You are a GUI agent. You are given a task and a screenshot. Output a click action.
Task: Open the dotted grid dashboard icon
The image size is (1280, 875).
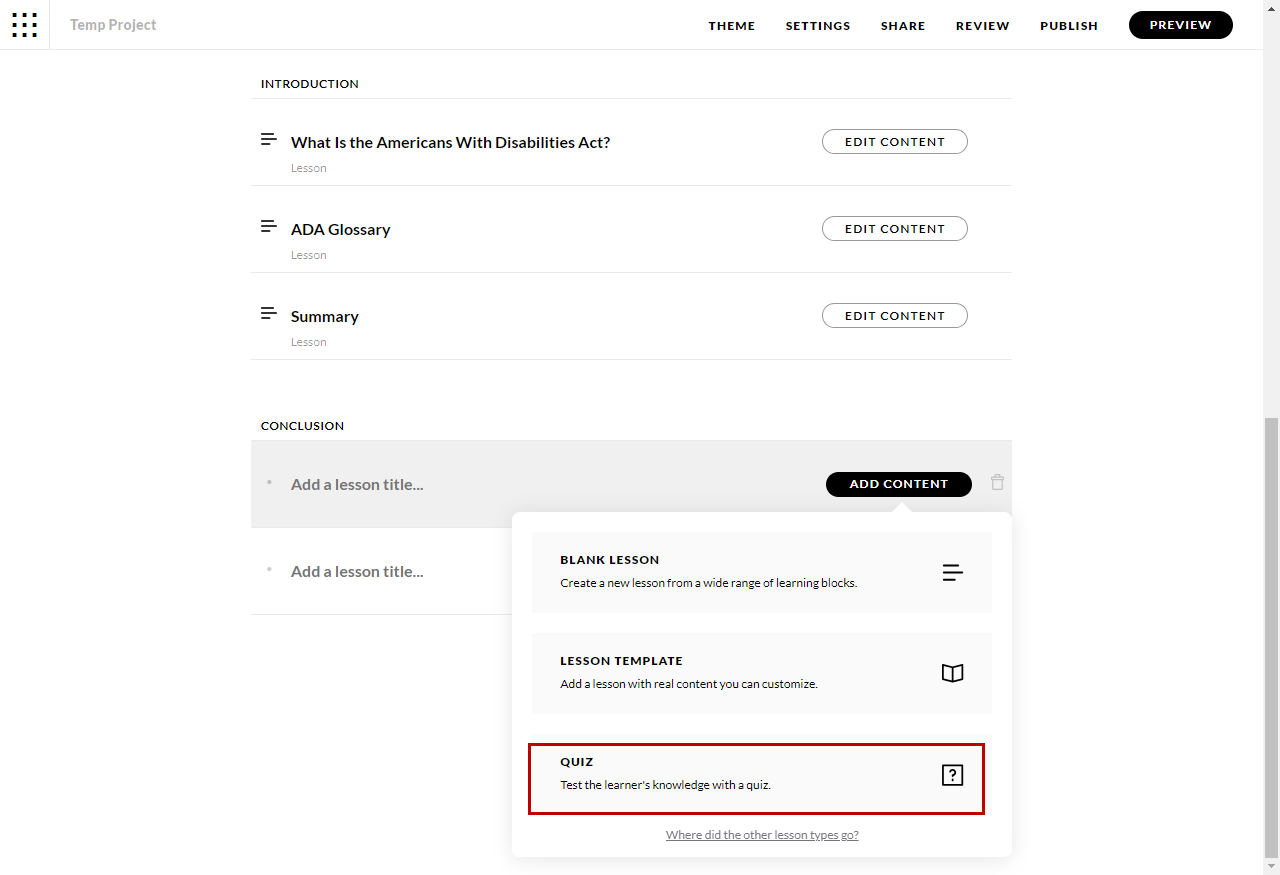coord(25,25)
